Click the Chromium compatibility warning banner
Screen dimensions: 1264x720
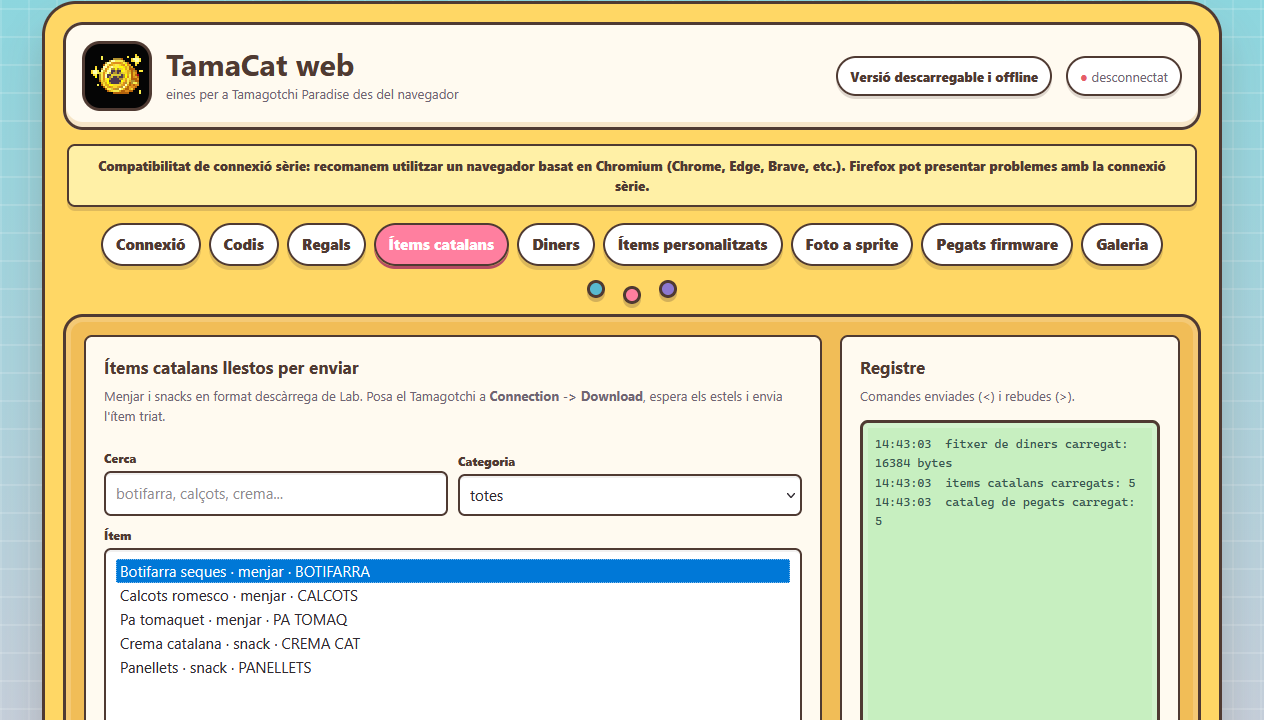(x=632, y=176)
